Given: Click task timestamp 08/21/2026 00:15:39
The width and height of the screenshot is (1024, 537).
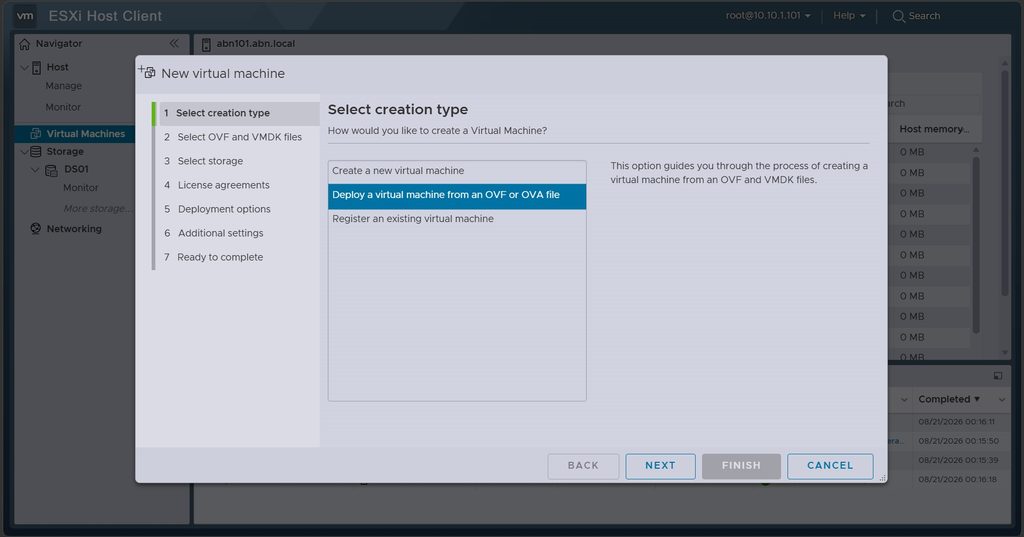Looking at the screenshot, I should click(958, 460).
